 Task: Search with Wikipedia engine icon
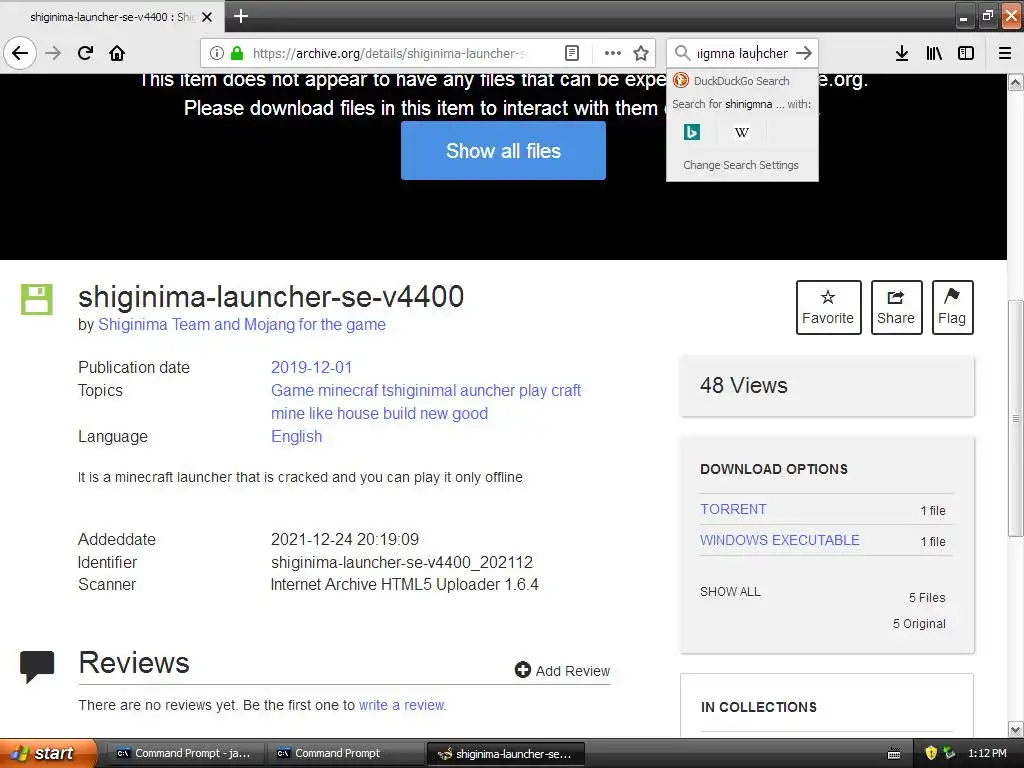[741, 132]
